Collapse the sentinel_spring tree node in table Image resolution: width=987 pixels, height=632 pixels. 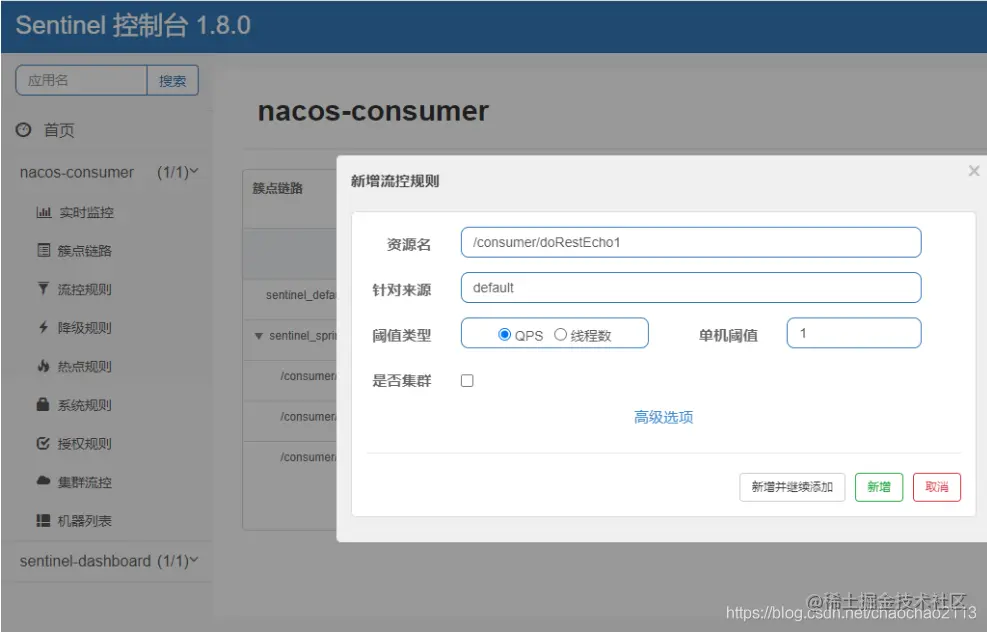(258, 337)
